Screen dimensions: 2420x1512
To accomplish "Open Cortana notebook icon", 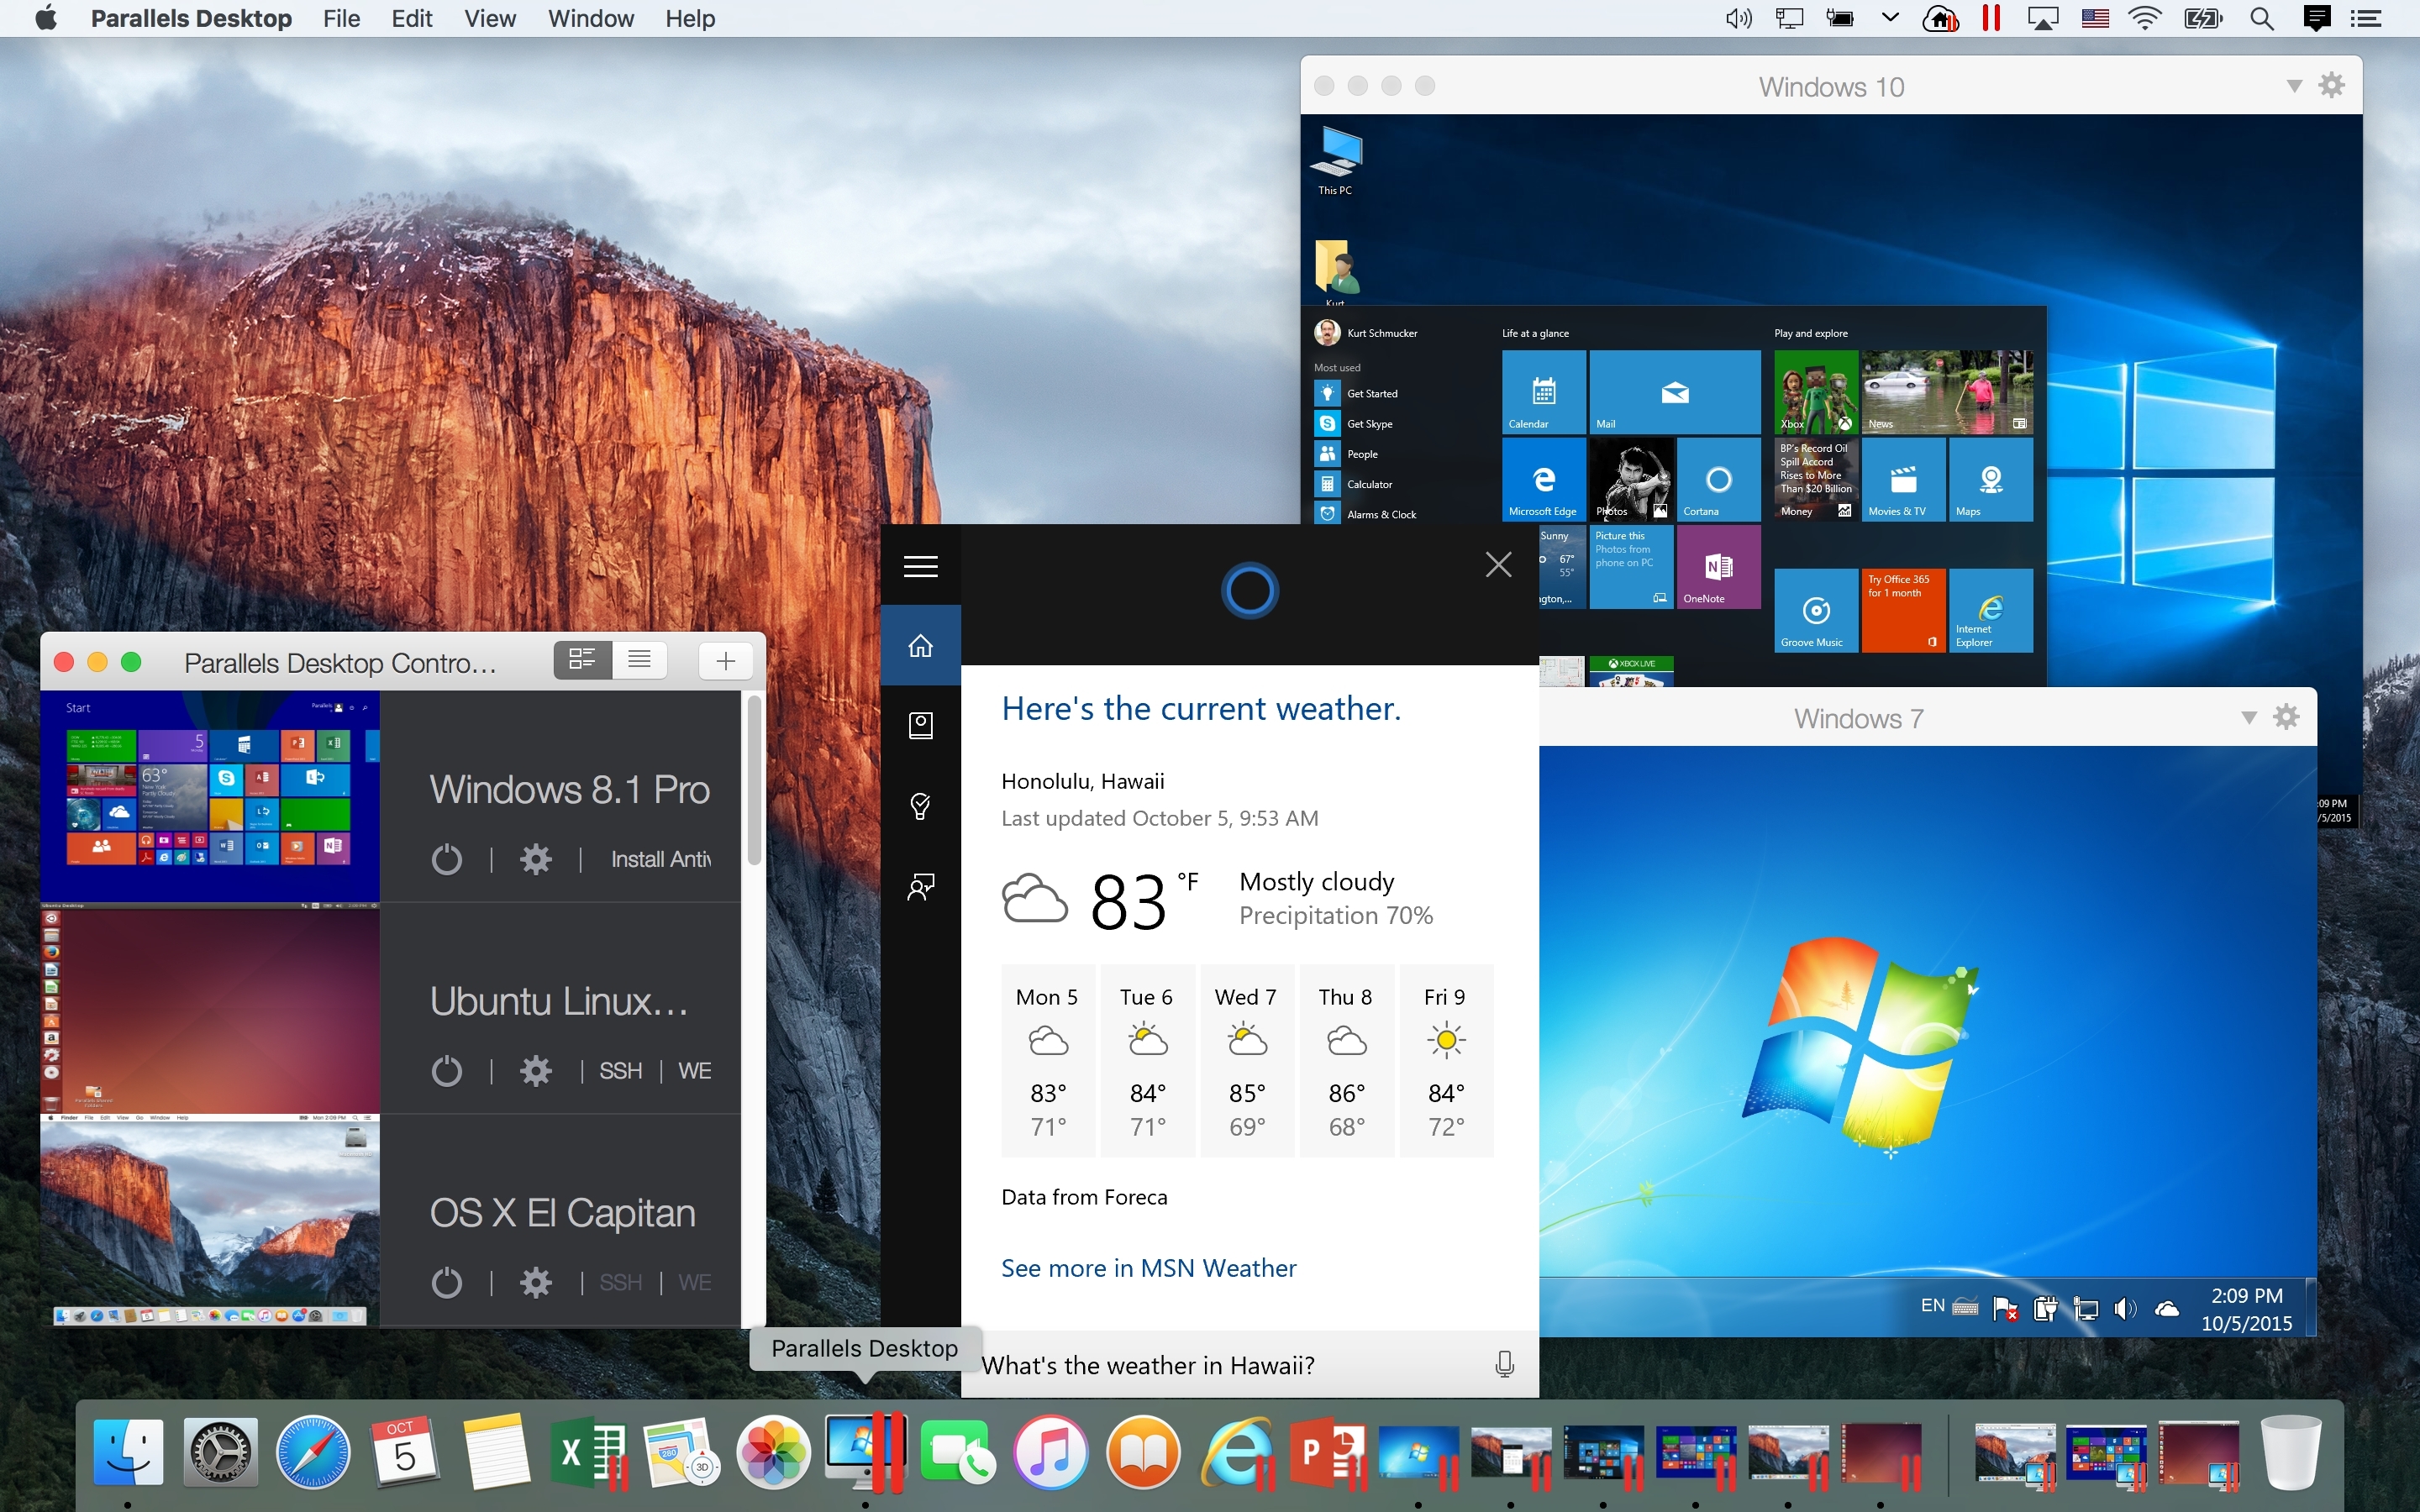I will 920,726.
